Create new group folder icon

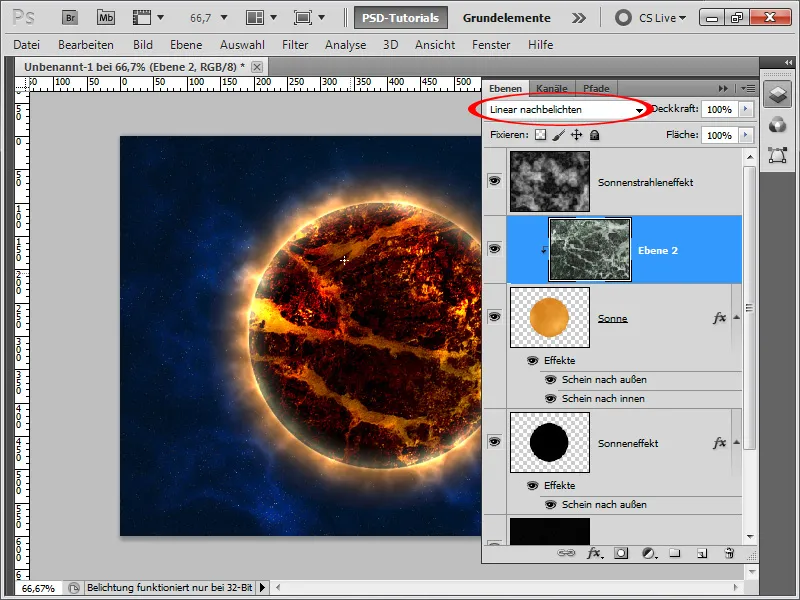675,553
